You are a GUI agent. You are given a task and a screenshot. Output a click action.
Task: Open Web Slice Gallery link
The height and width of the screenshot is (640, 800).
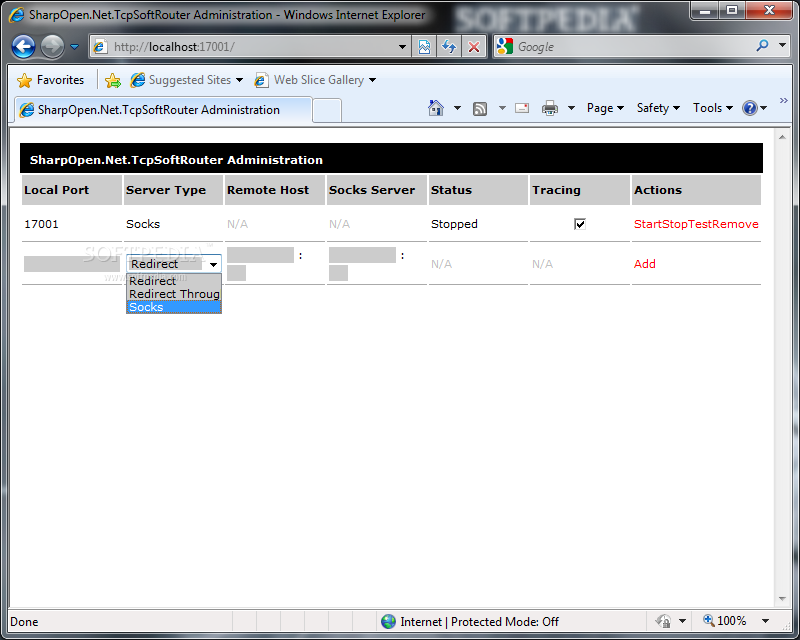(315, 80)
